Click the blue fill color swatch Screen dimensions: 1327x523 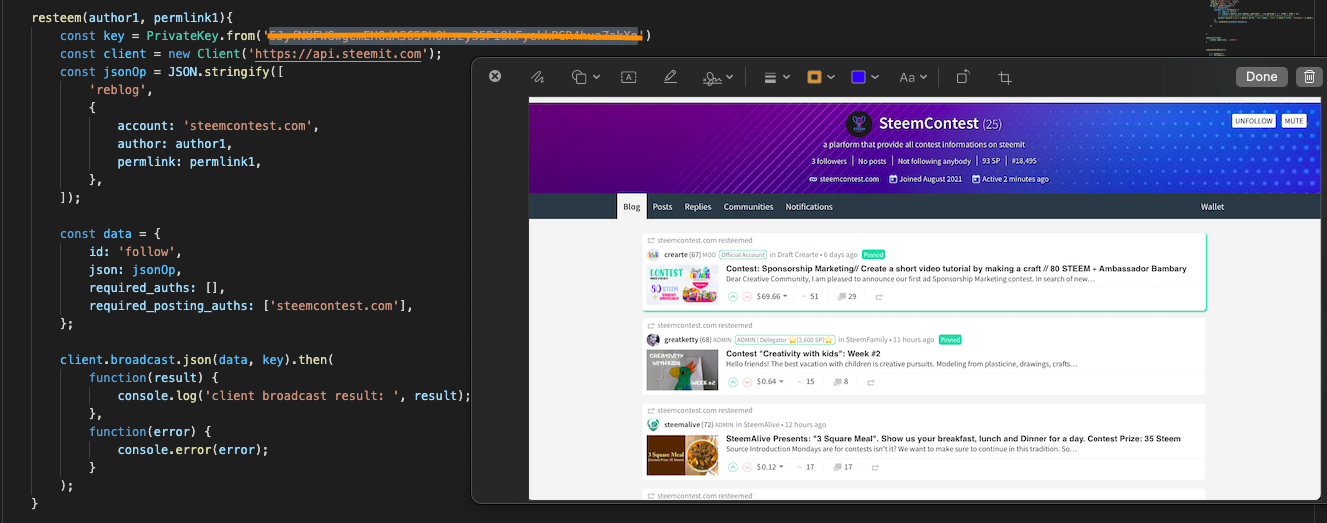tap(858, 77)
